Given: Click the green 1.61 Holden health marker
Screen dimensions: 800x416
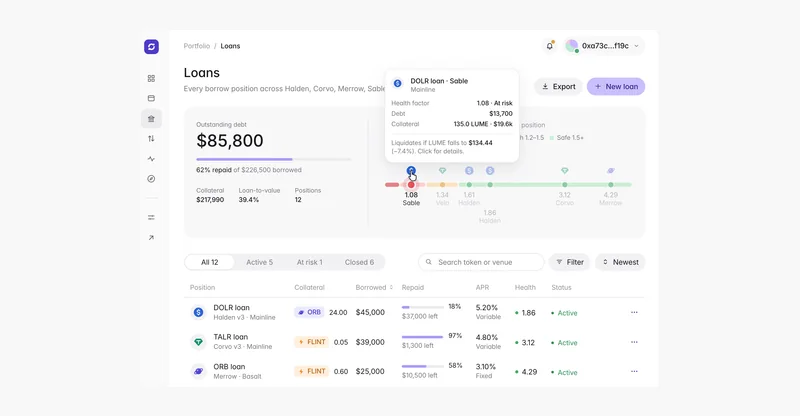Looking at the screenshot, I should pyautogui.click(x=469, y=185).
